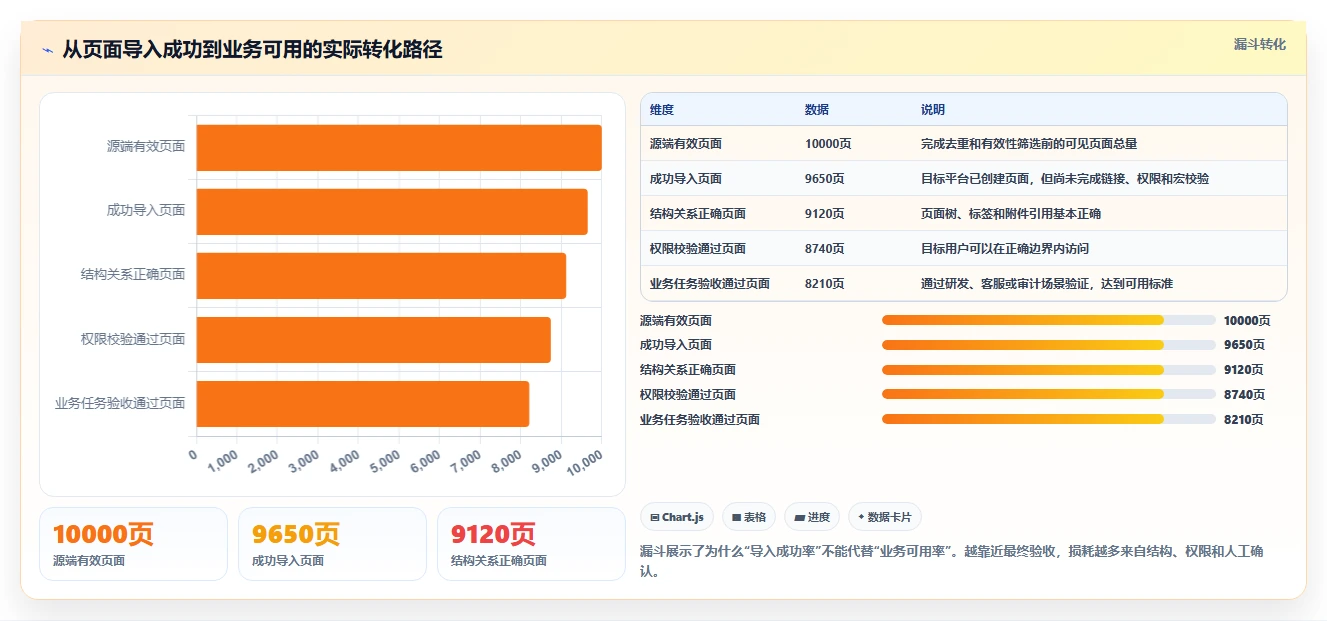Click the lightning icon beside the title
Screen dimensions: 1327x621
click(48, 50)
